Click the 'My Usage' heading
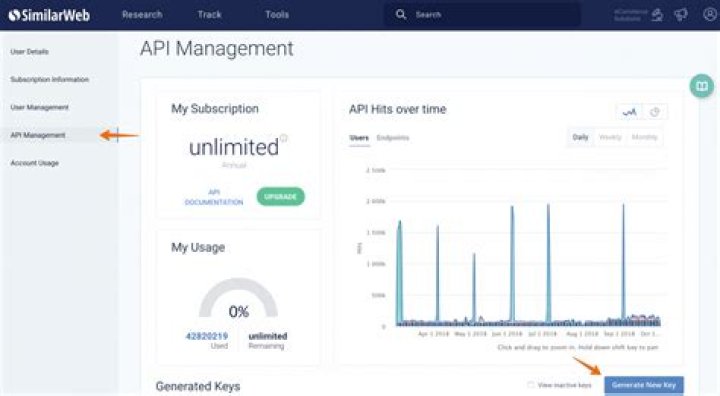Screen dimensions: 720x396 [198, 248]
